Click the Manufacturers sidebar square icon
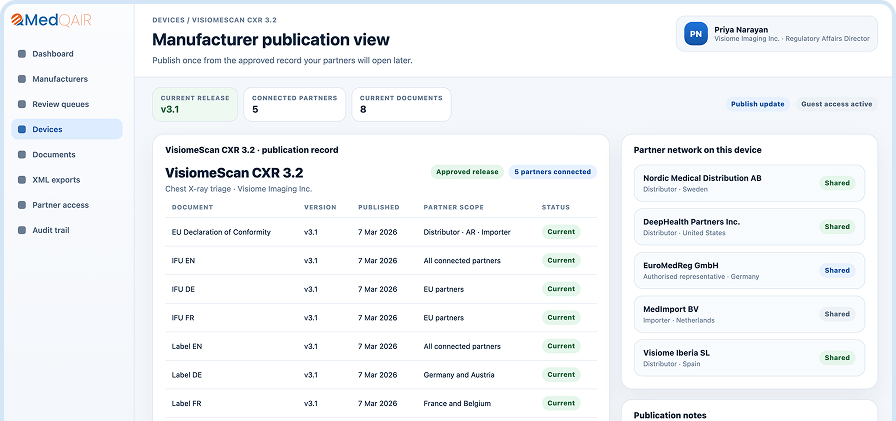 coord(22,79)
